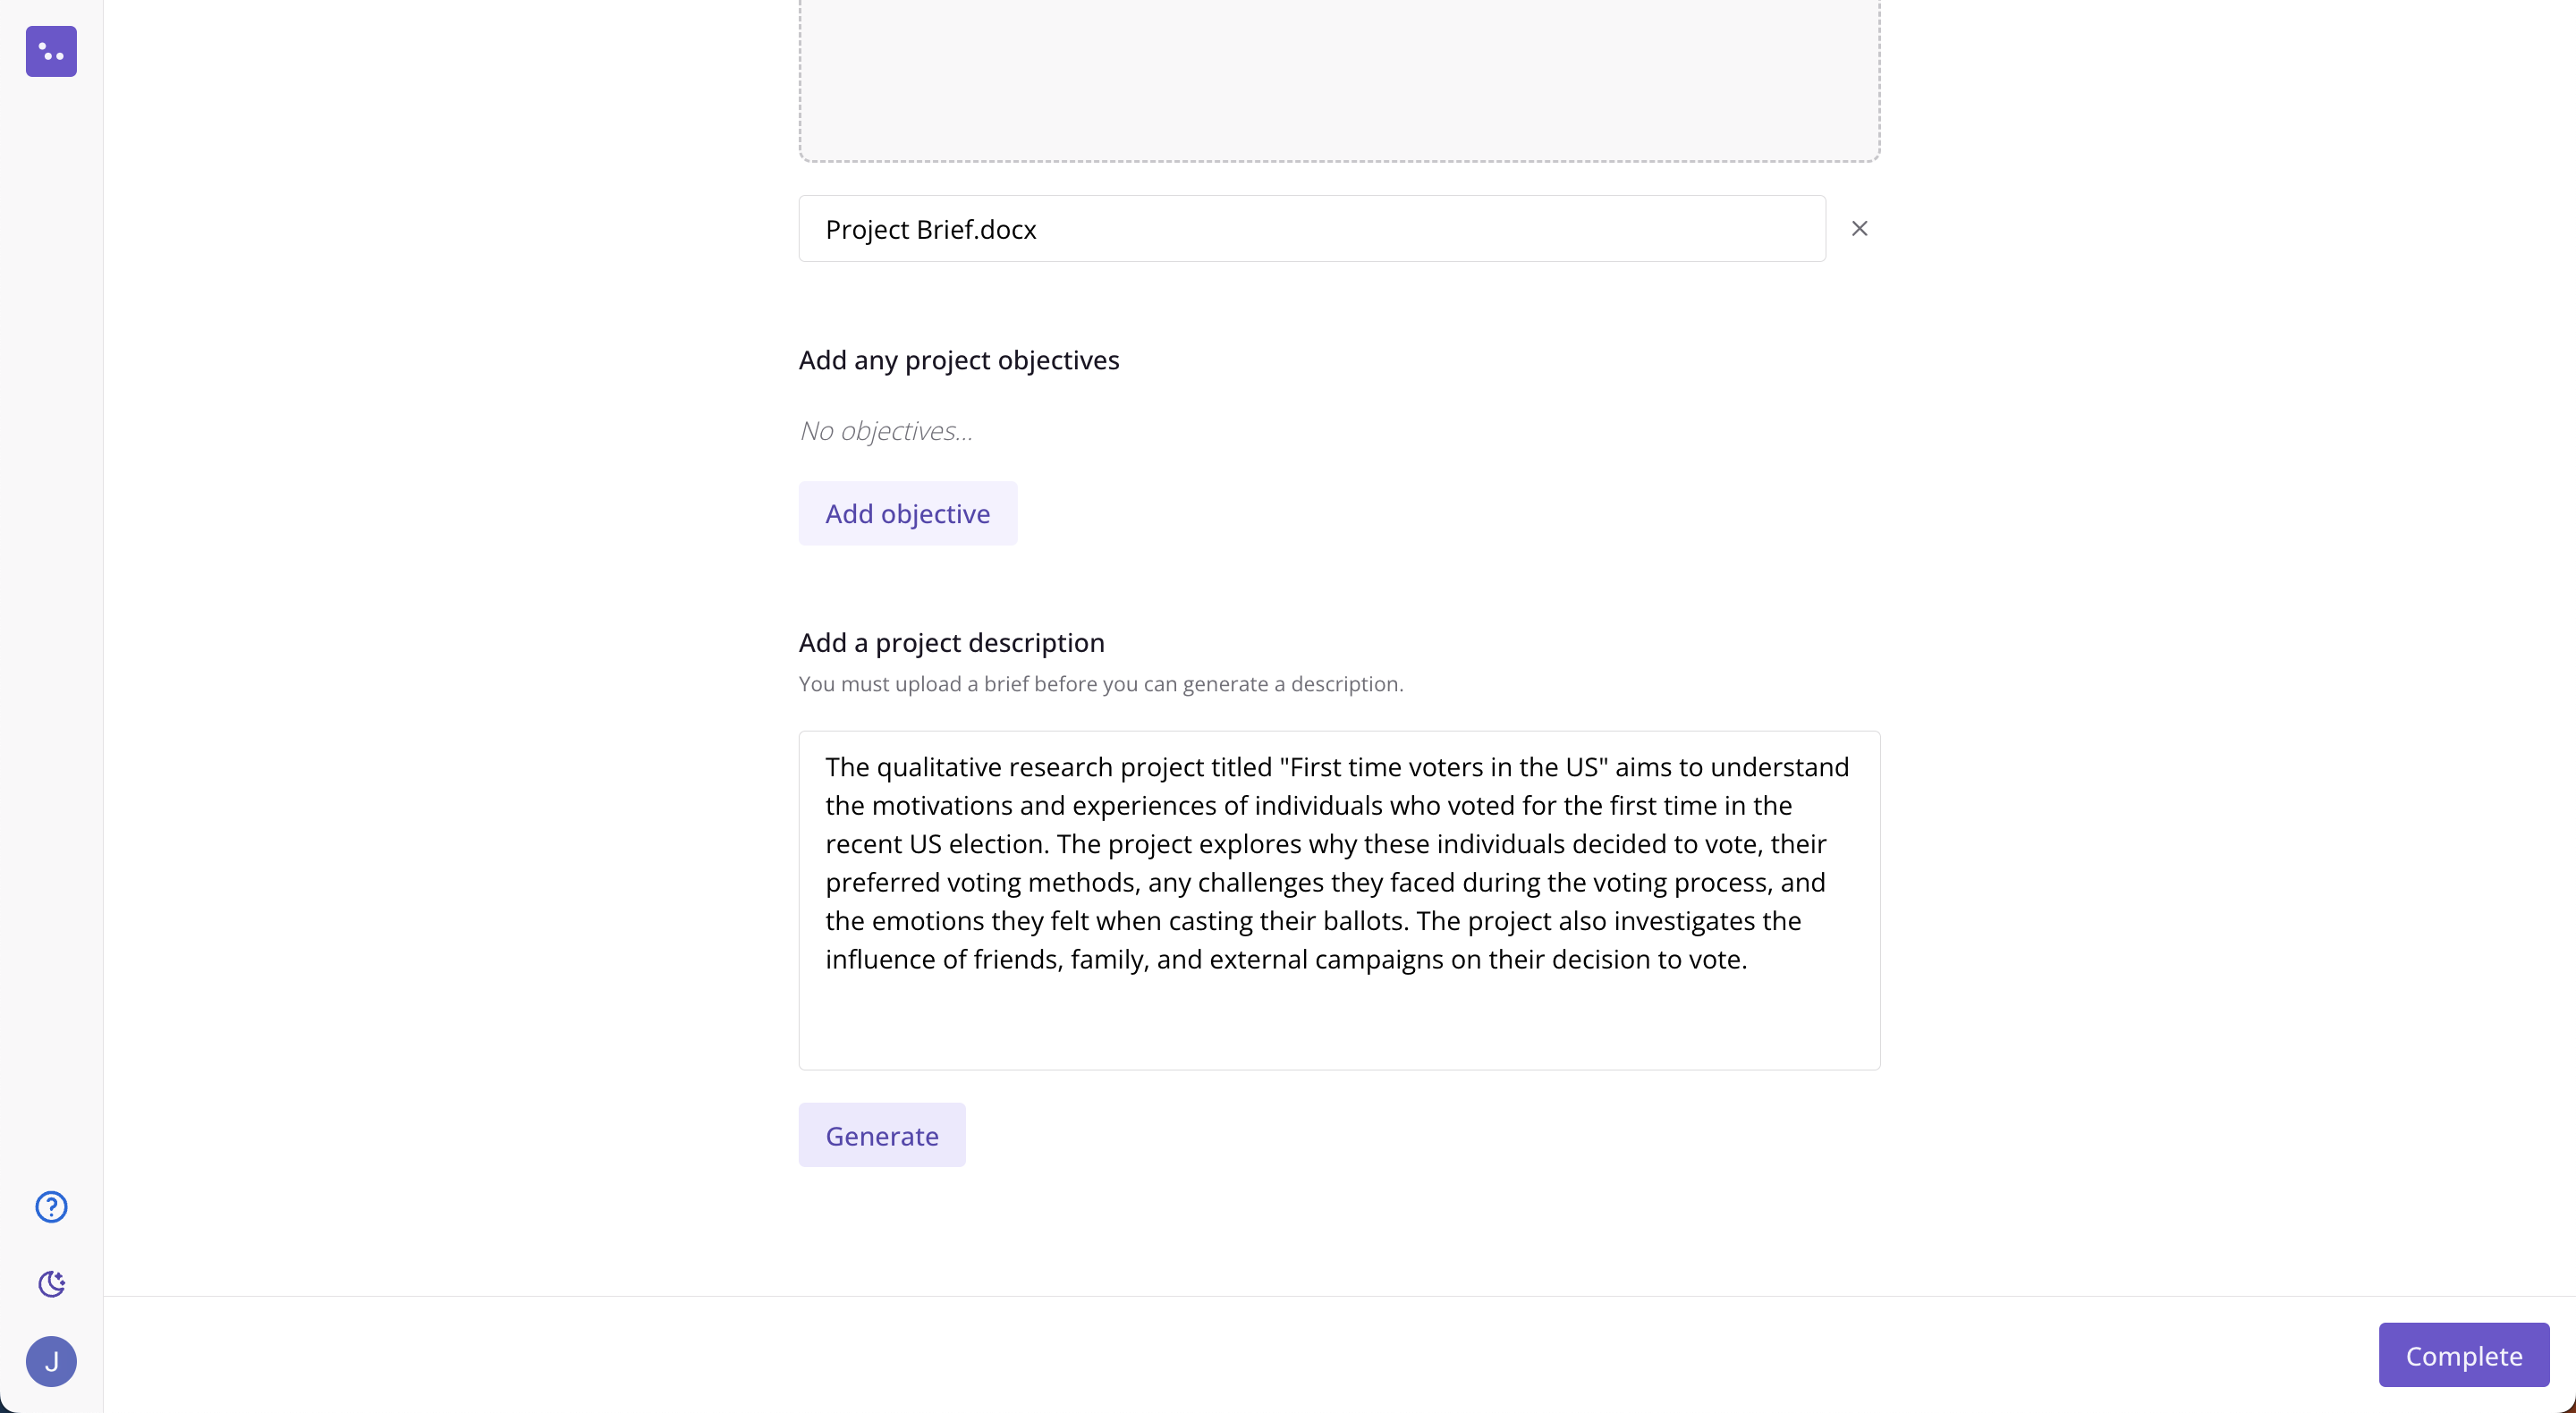Select the Project Brief.docx file name field
The width and height of the screenshot is (2576, 1413).
[x=1312, y=229]
